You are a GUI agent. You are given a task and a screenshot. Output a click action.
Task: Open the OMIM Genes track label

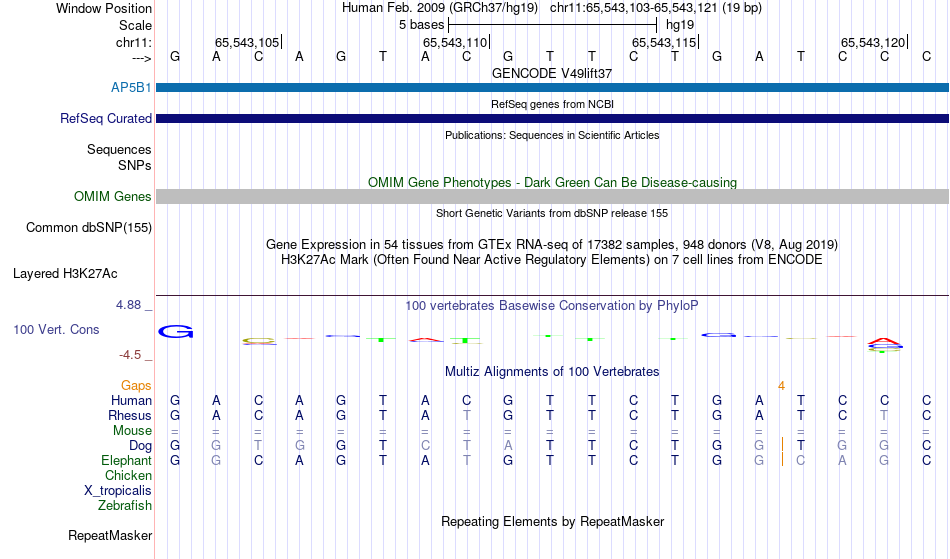(113, 196)
